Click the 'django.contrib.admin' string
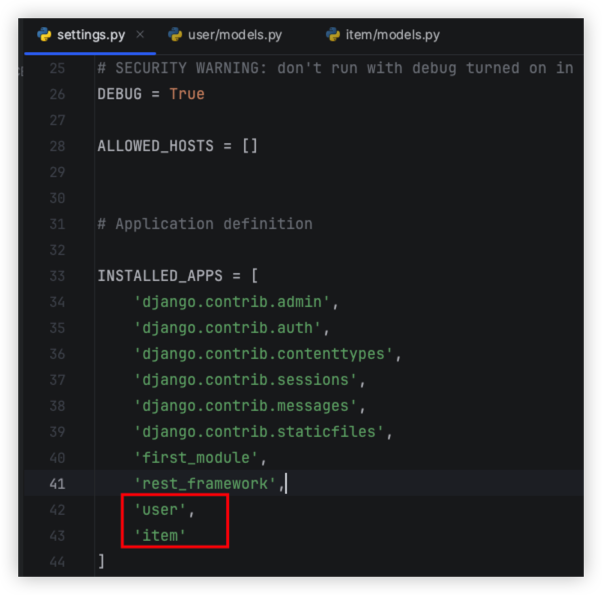The width and height of the screenshot is (602, 595). point(235,302)
